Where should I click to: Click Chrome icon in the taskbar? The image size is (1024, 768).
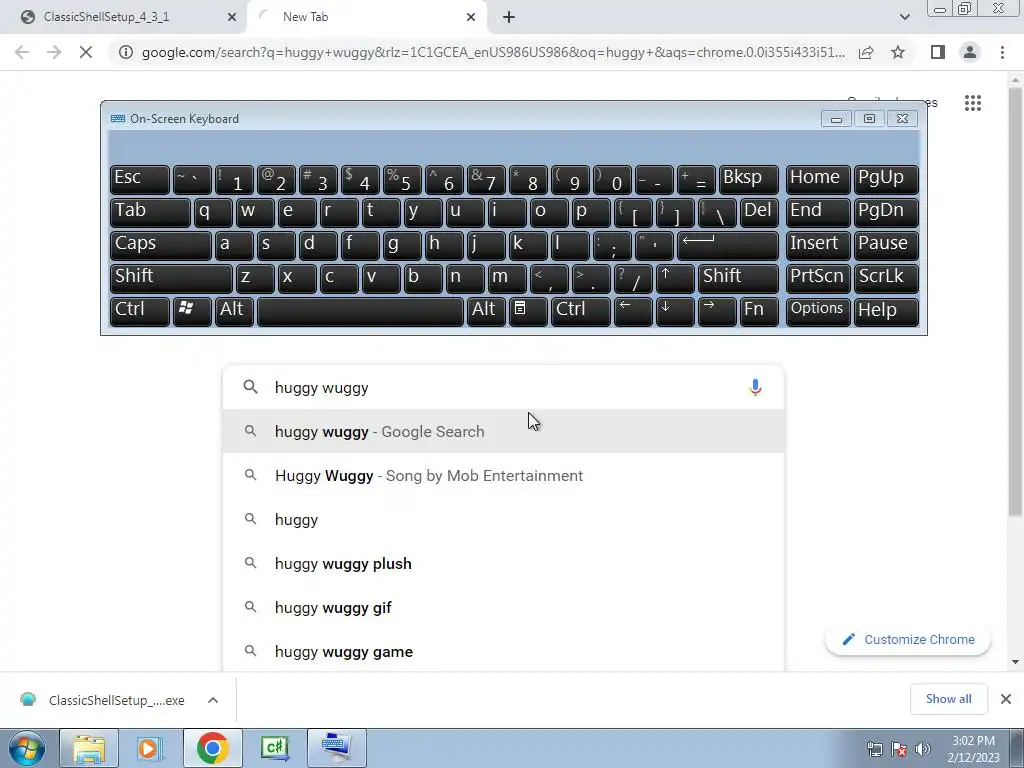click(x=212, y=748)
